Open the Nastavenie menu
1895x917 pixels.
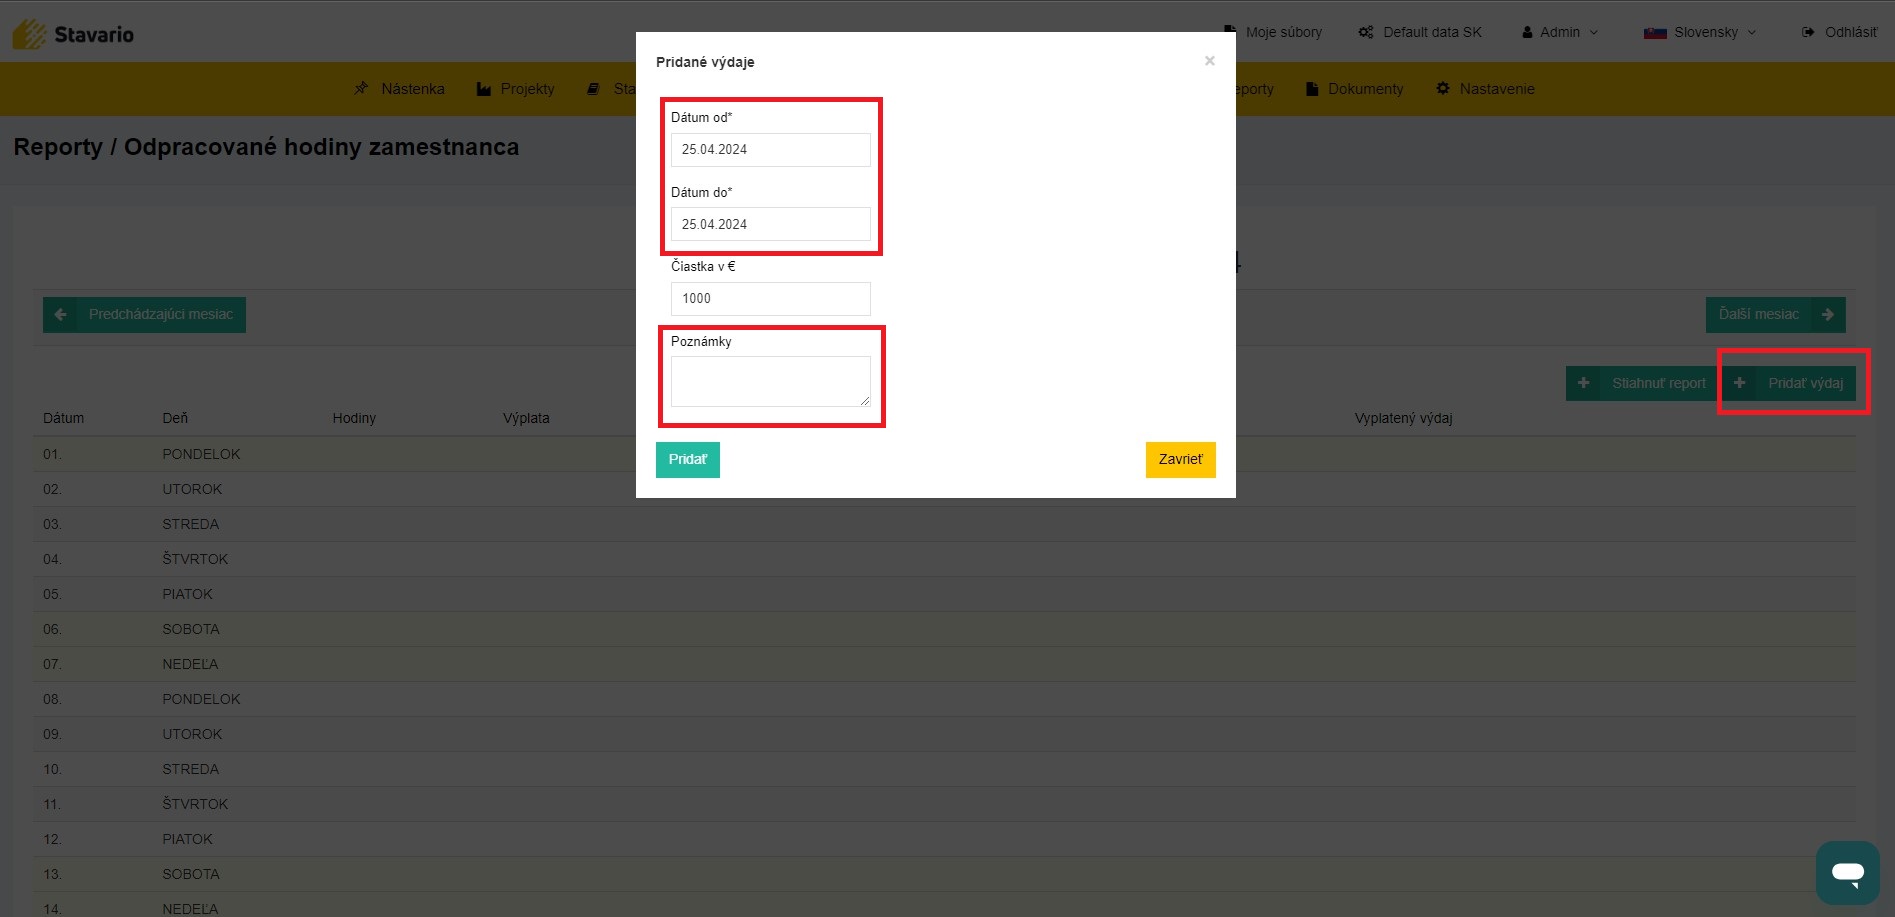(1485, 89)
